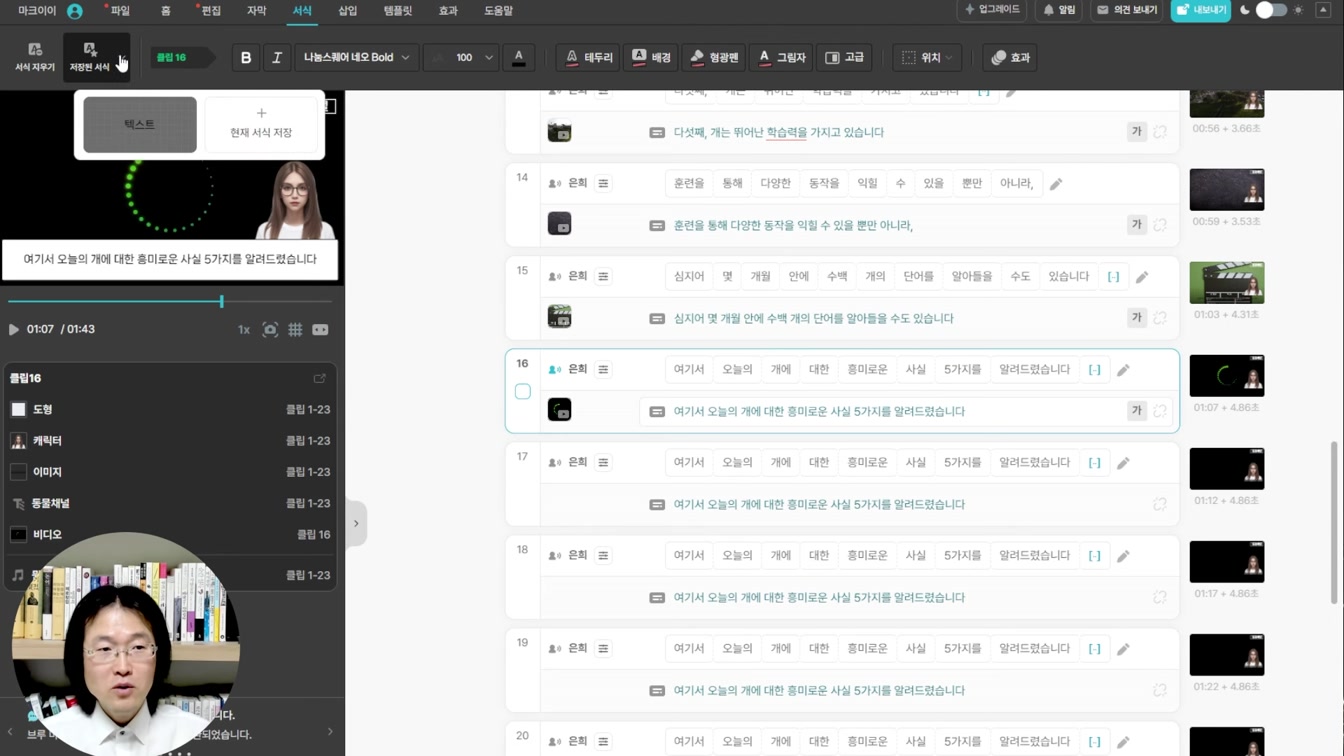Seek on the preview progress bar
This screenshot has height=756, width=1344.
coord(170,301)
